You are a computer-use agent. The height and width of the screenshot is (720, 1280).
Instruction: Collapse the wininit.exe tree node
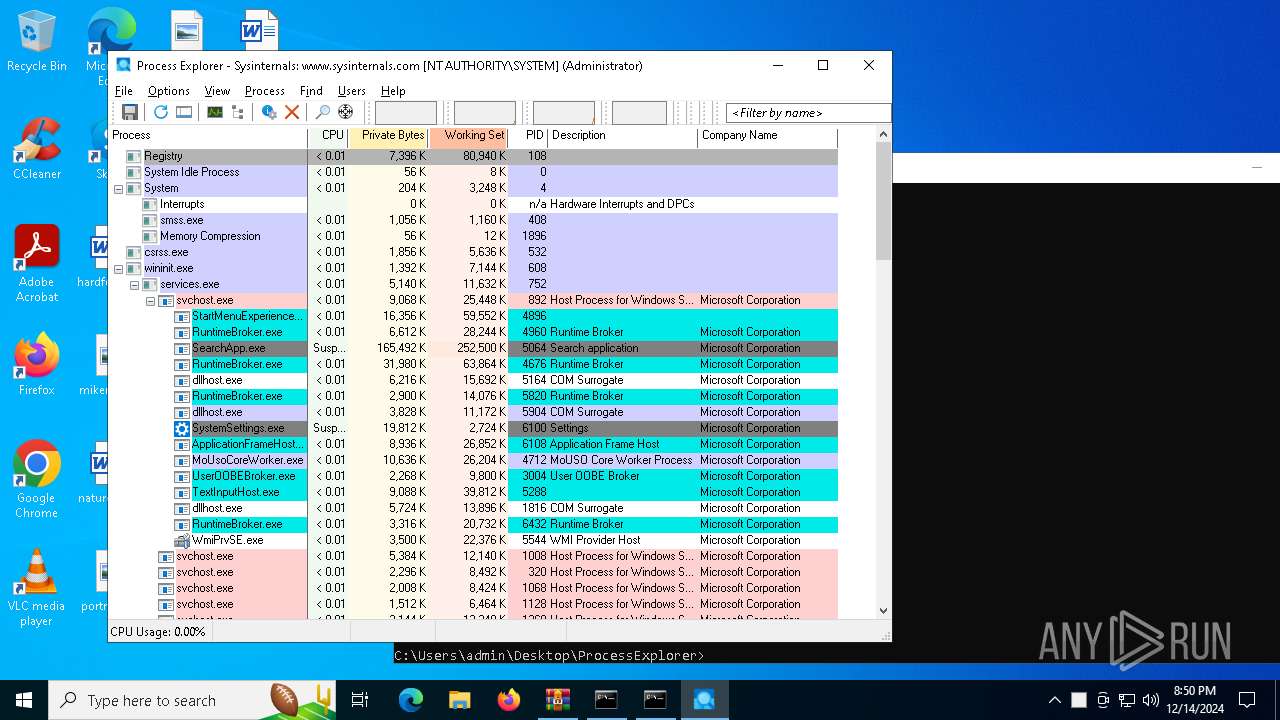point(118,268)
